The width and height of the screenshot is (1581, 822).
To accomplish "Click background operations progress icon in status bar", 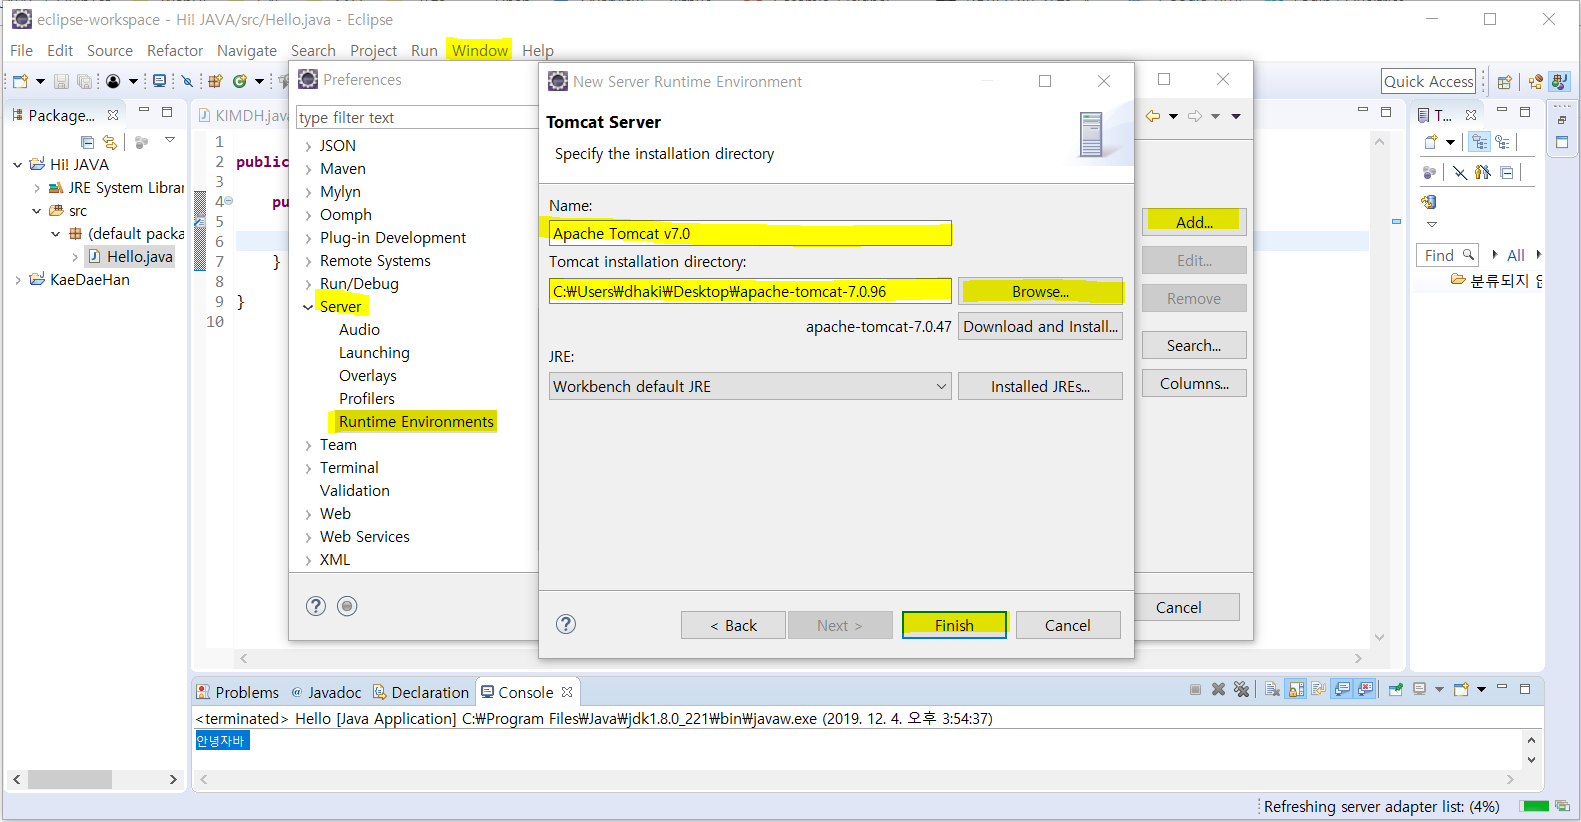I will (1562, 806).
